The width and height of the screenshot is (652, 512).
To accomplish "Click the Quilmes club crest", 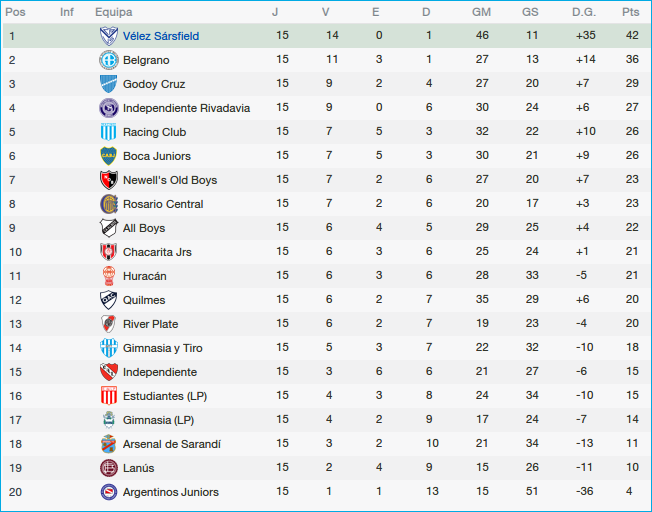I will (109, 300).
